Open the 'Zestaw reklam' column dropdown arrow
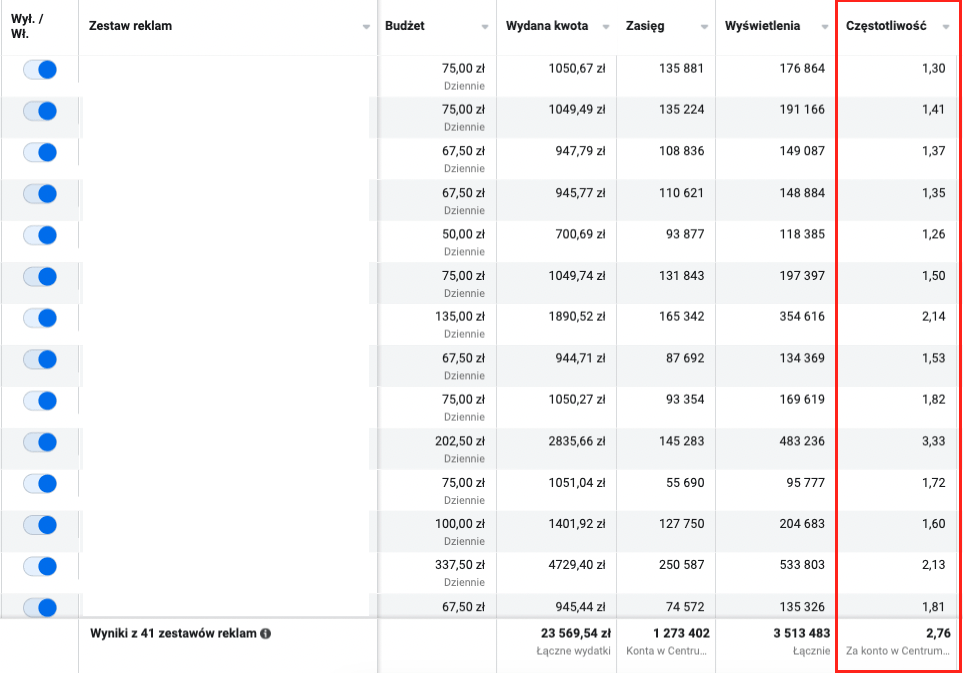 (366, 27)
